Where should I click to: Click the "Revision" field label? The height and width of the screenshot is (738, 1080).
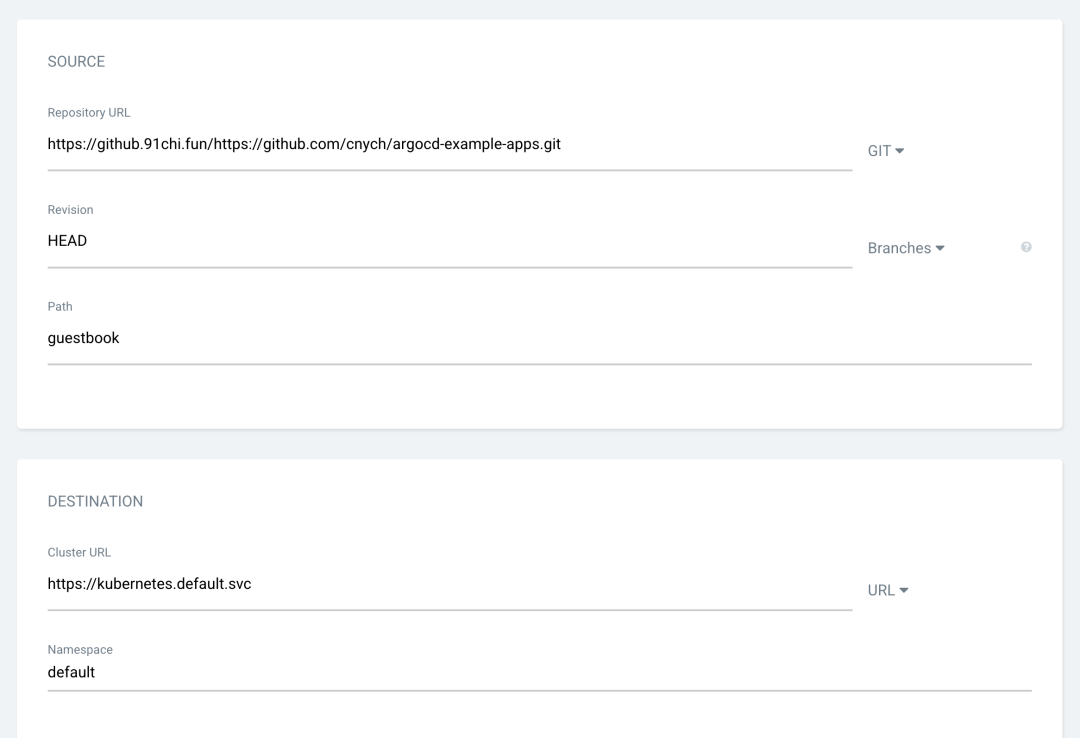70,210
